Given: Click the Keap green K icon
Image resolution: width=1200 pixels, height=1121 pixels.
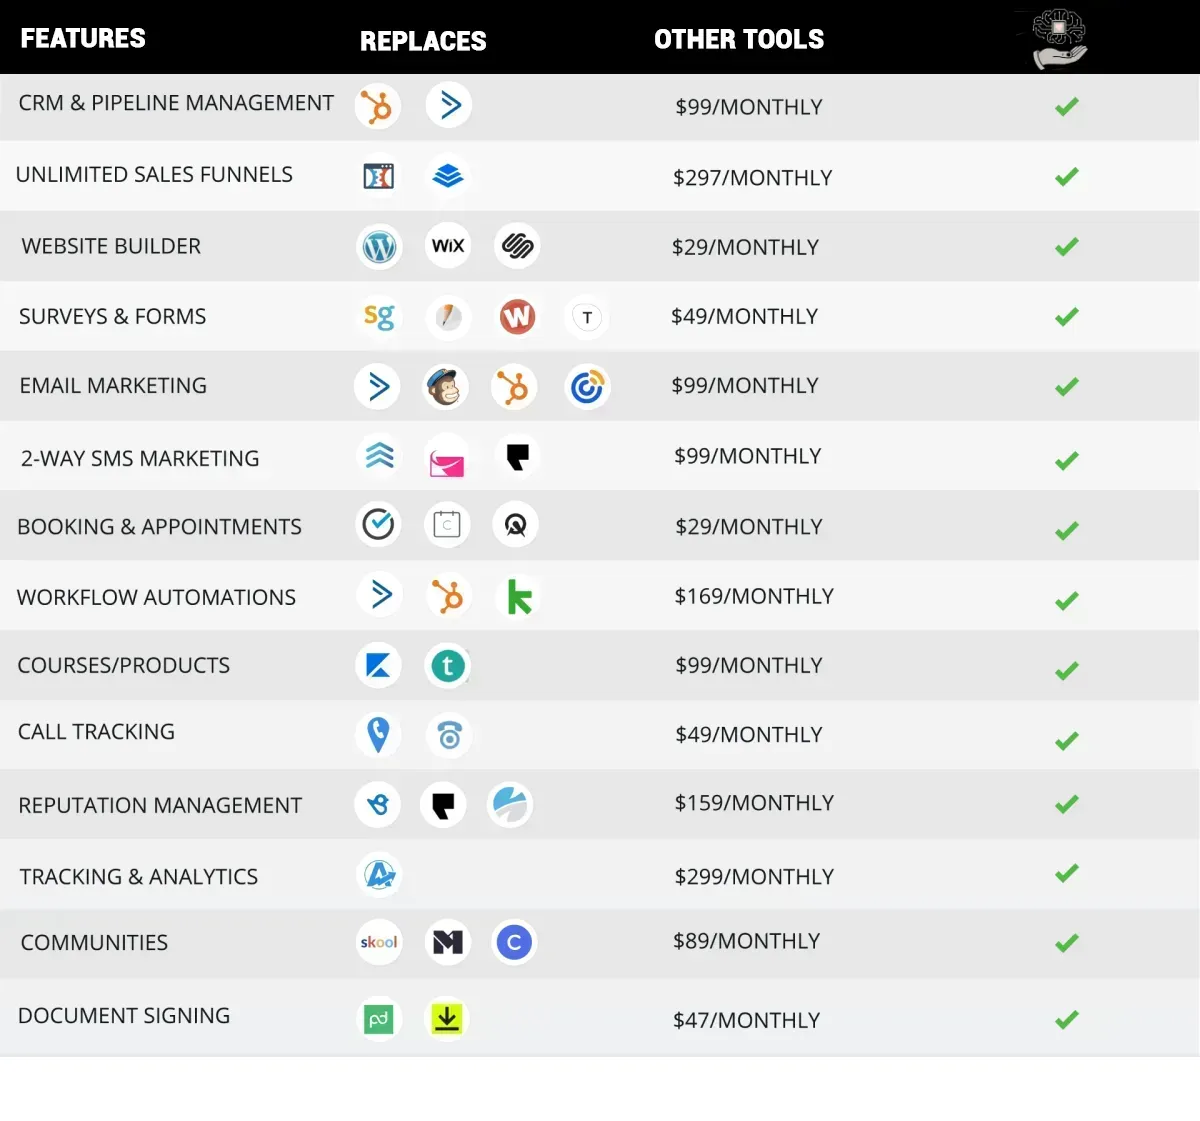Looking at the screenshot, I should coord(519,597).
